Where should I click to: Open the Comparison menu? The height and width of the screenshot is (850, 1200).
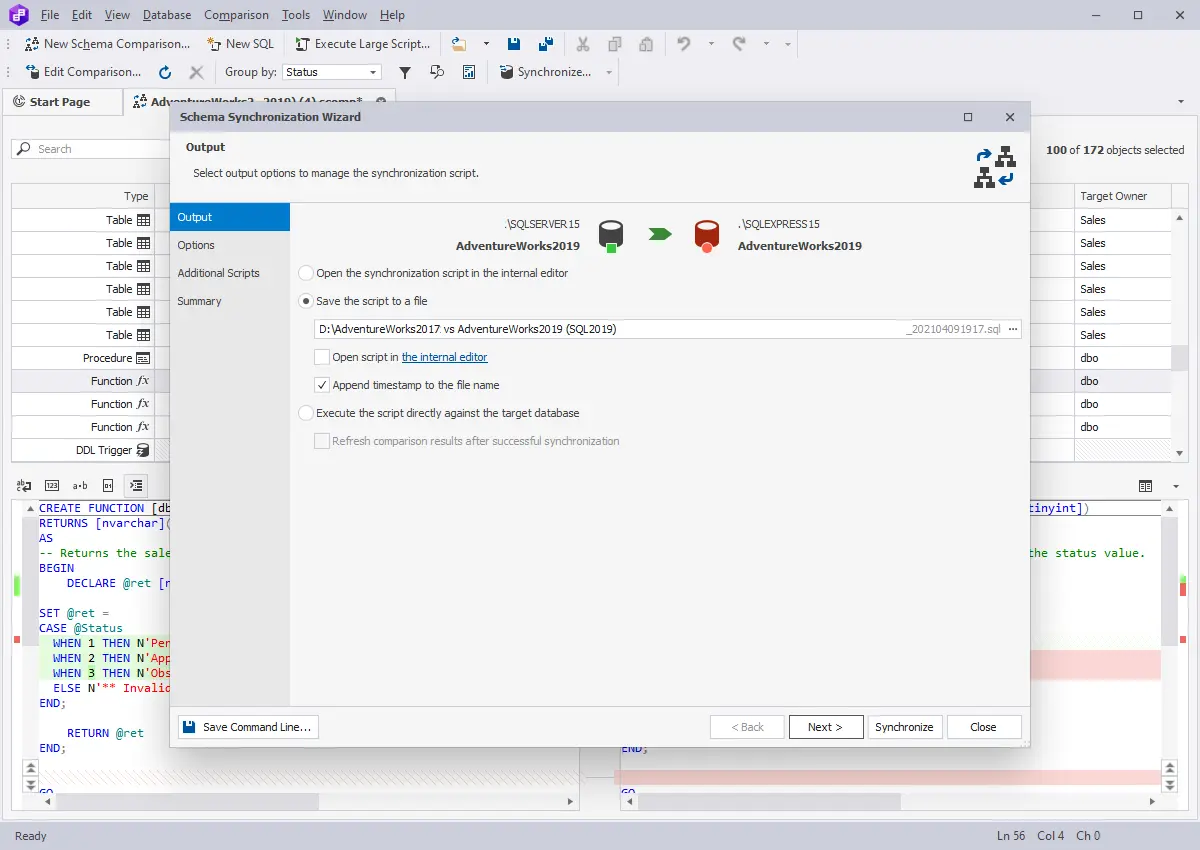(x=236, y=15)
